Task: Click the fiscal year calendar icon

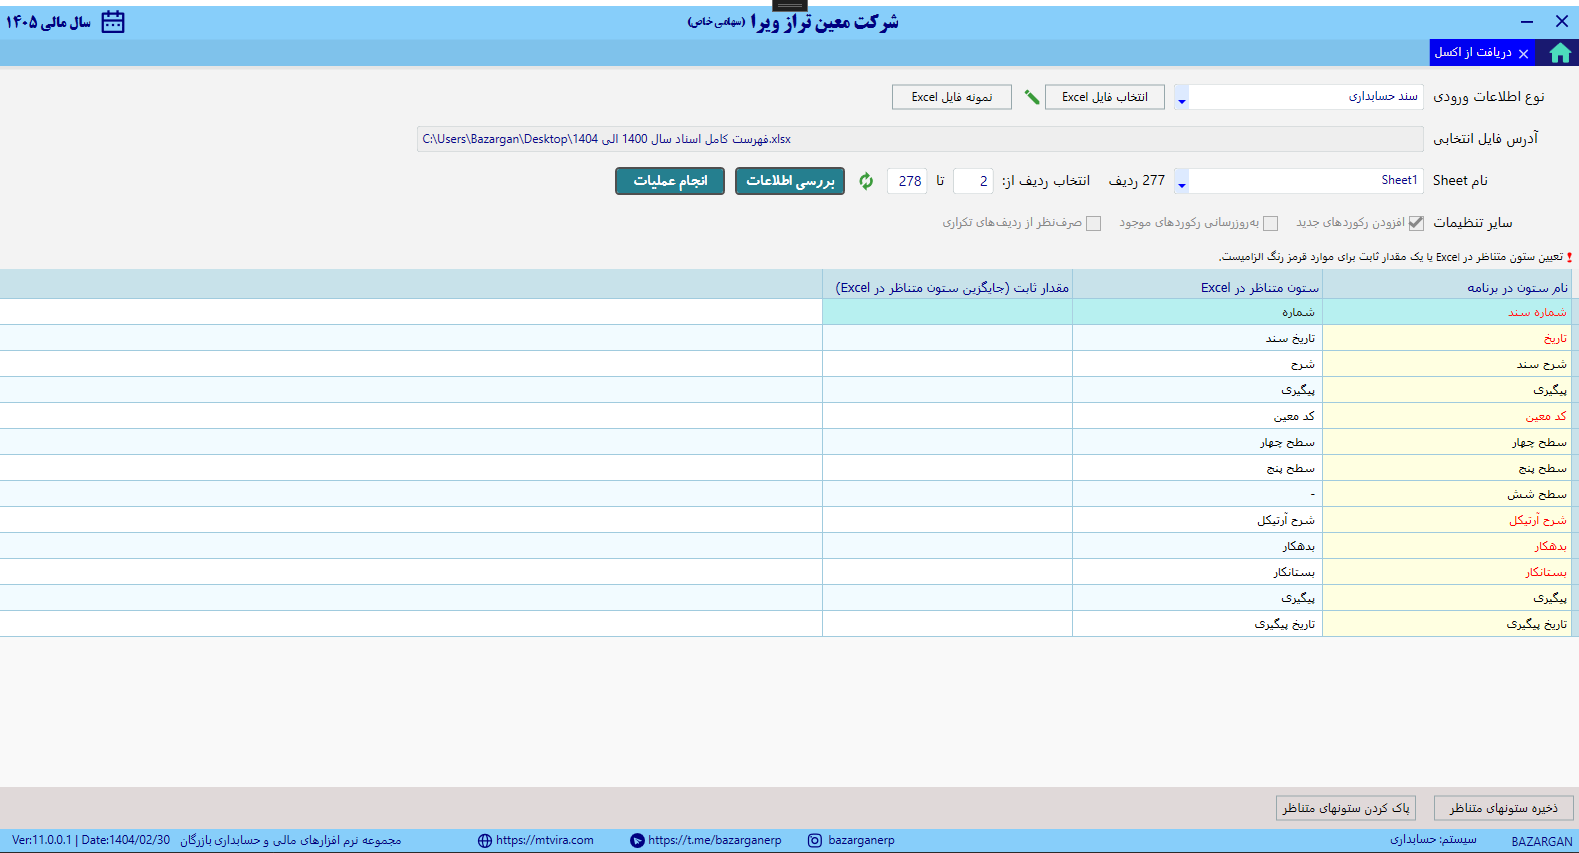Action: (x=113, y=22)
